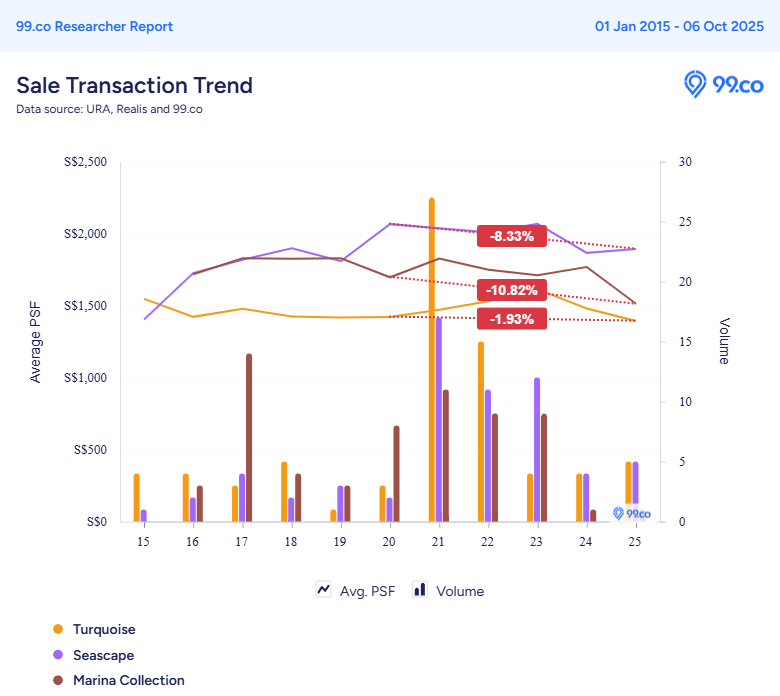Click the brown Marina Collection bar for year 17
This screenshot has width=780, height=696.
(249, 437)
